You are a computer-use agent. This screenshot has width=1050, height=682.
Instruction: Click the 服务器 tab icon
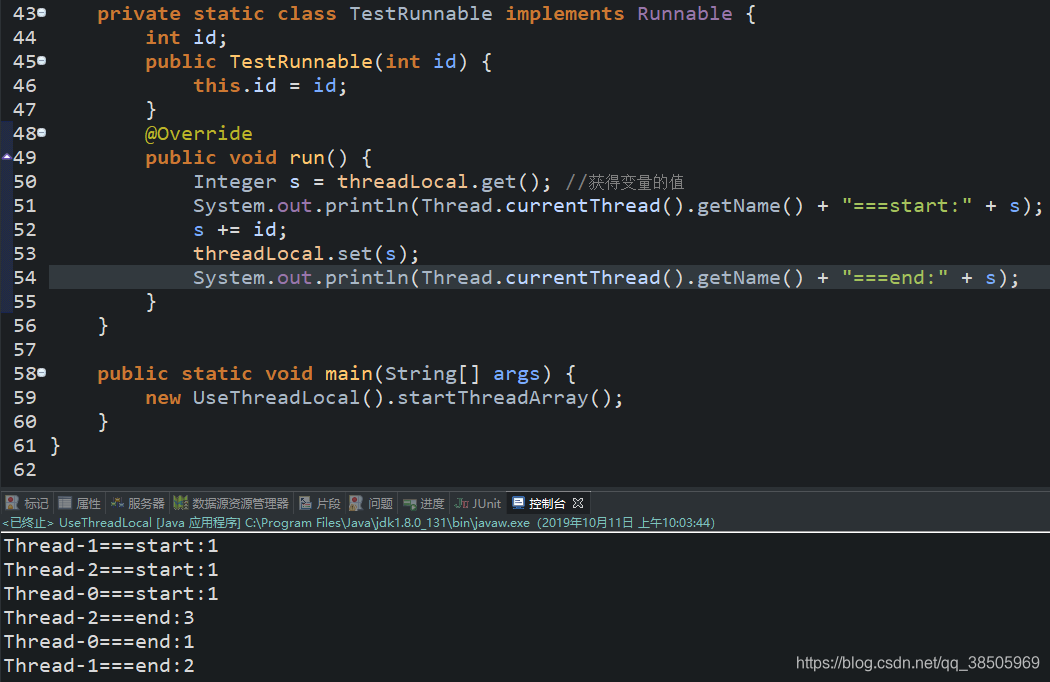point(117,503)
